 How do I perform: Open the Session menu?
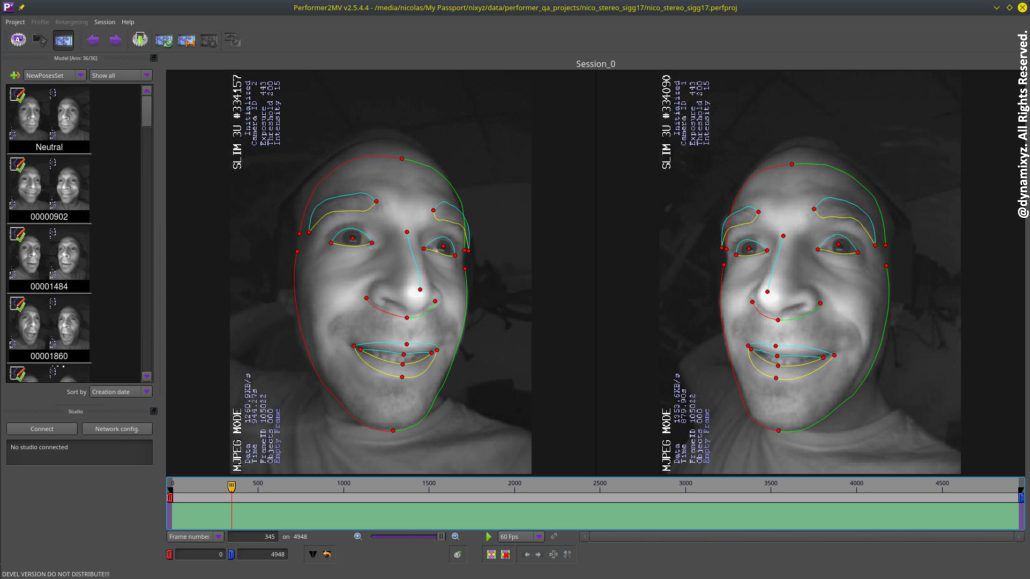tap(104, 22)
